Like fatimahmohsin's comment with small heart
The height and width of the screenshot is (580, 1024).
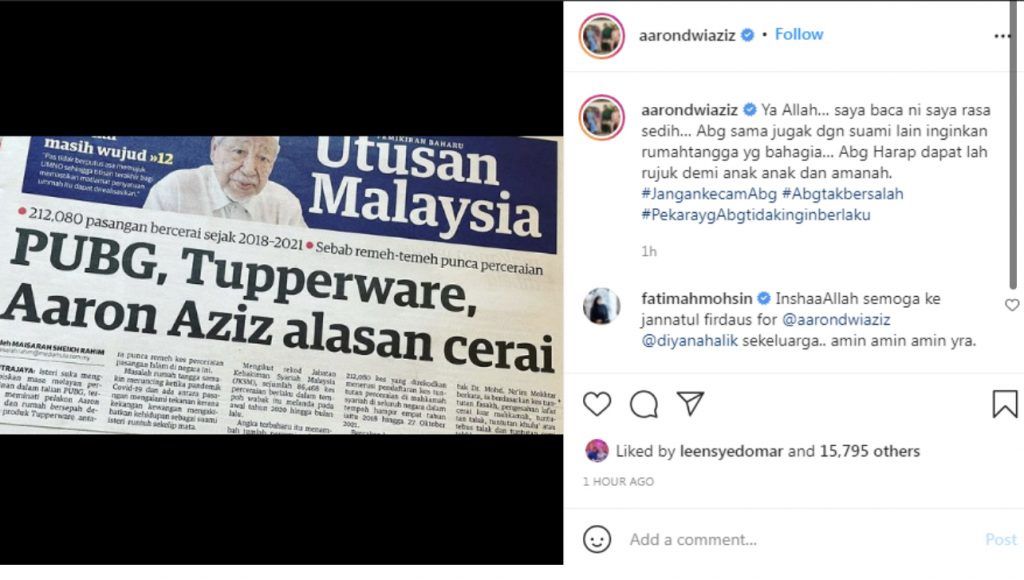pyautogui.click(x=1012, y=305)
